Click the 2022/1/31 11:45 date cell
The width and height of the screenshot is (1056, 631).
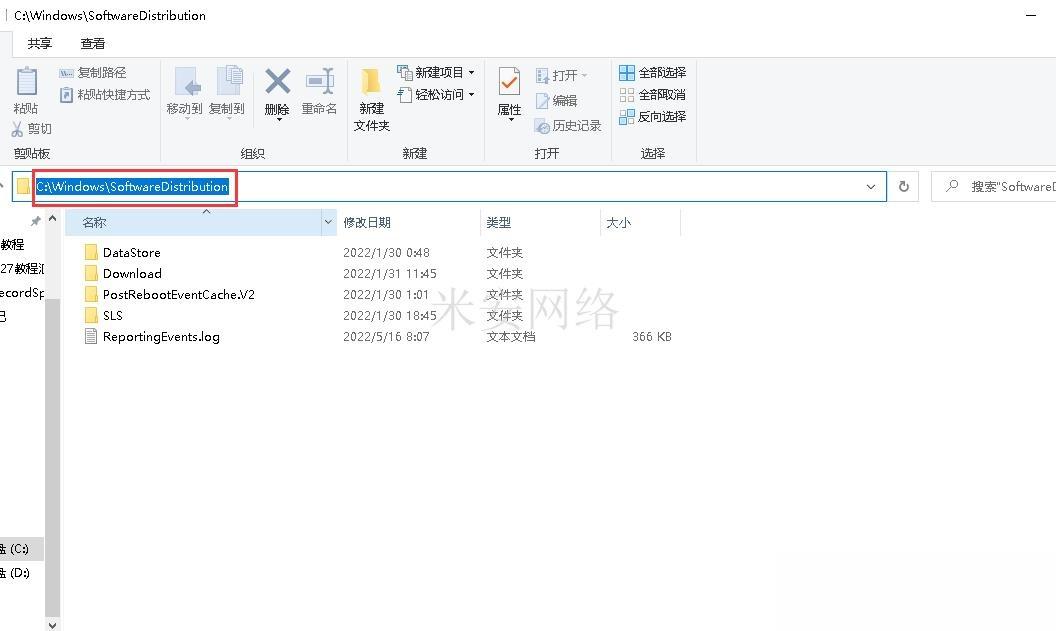pos(390,273)
